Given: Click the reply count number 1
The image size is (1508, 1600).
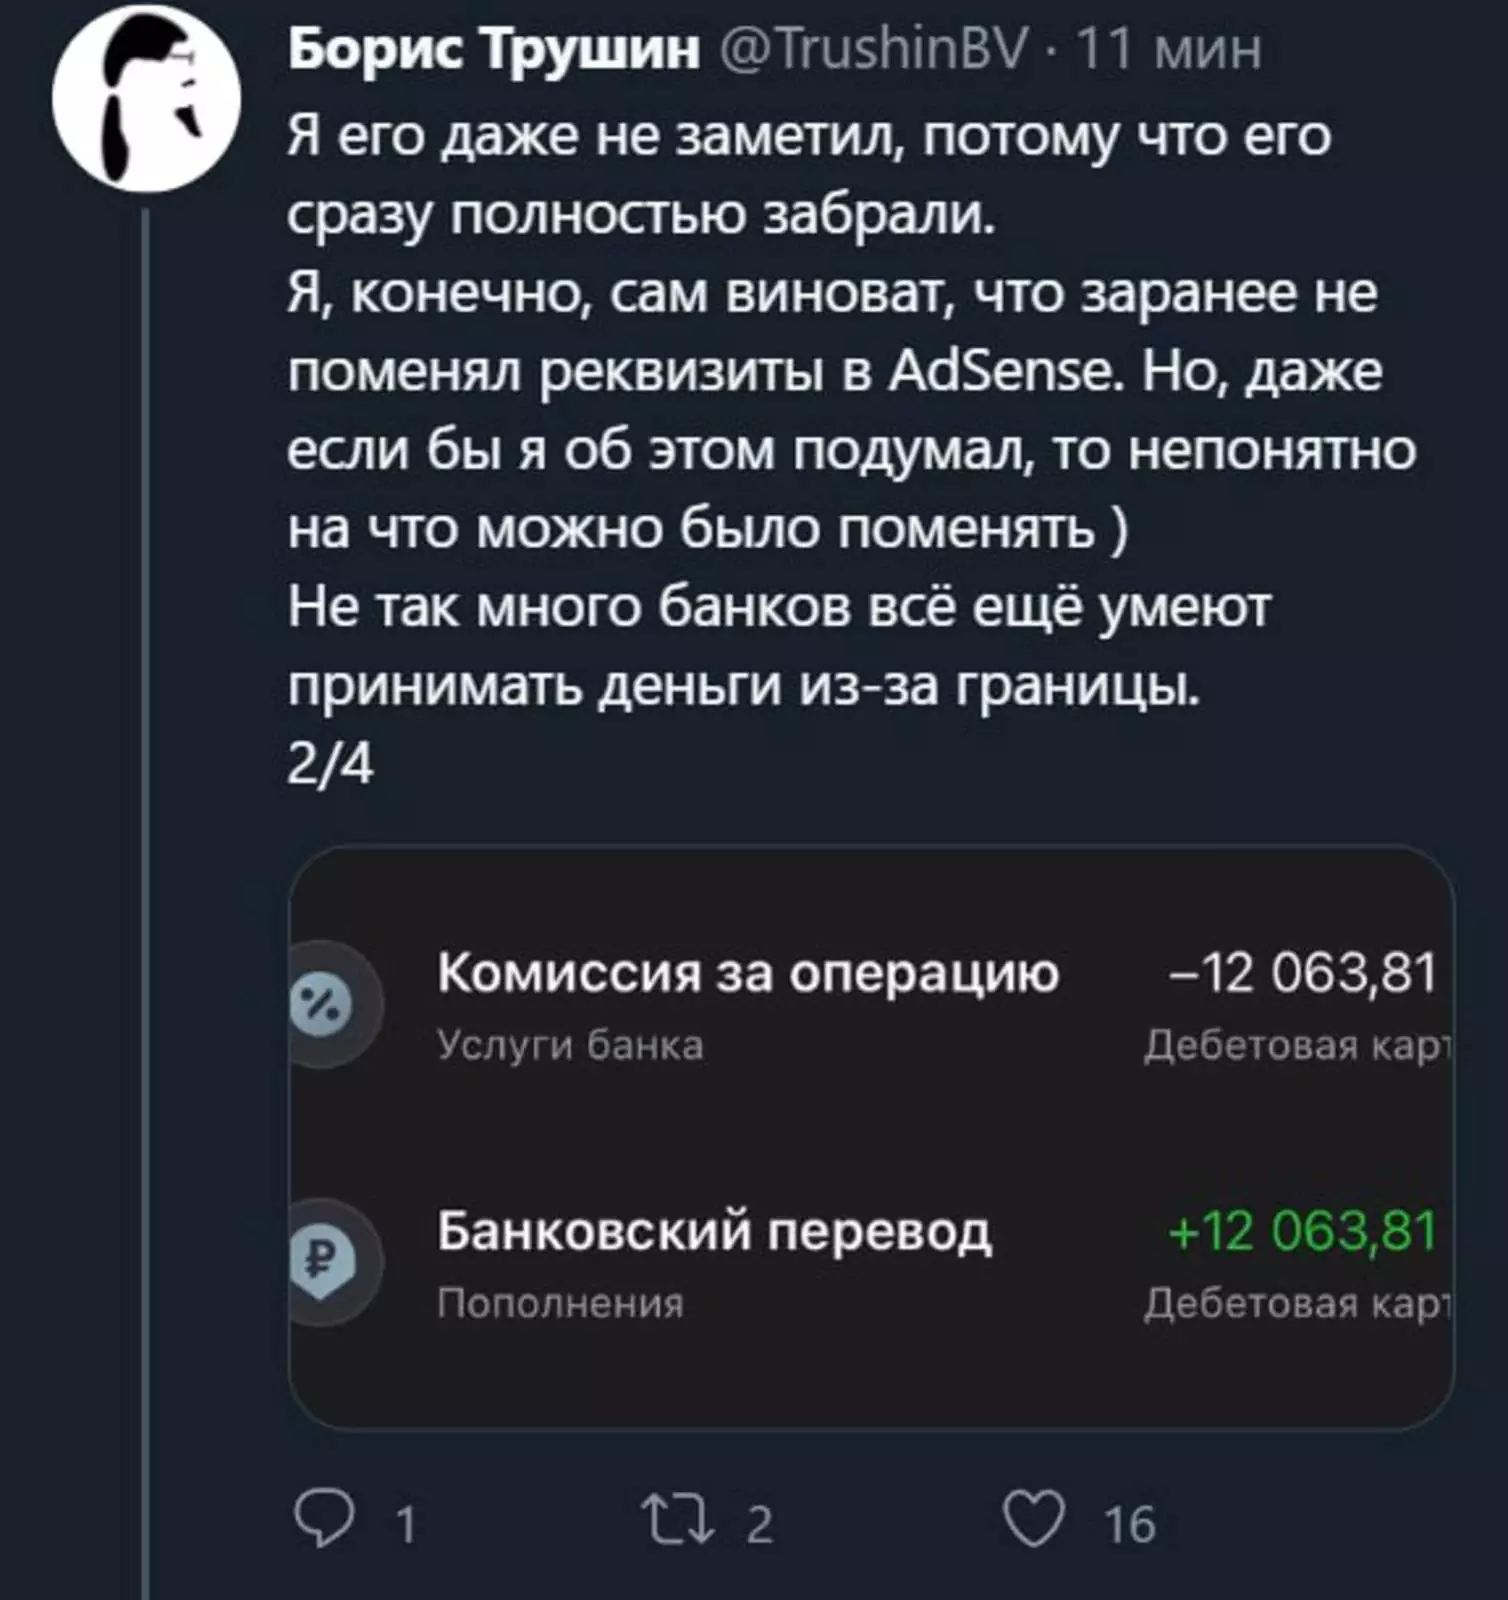Looking at the screenshot, I should [x=405, y=1526].
